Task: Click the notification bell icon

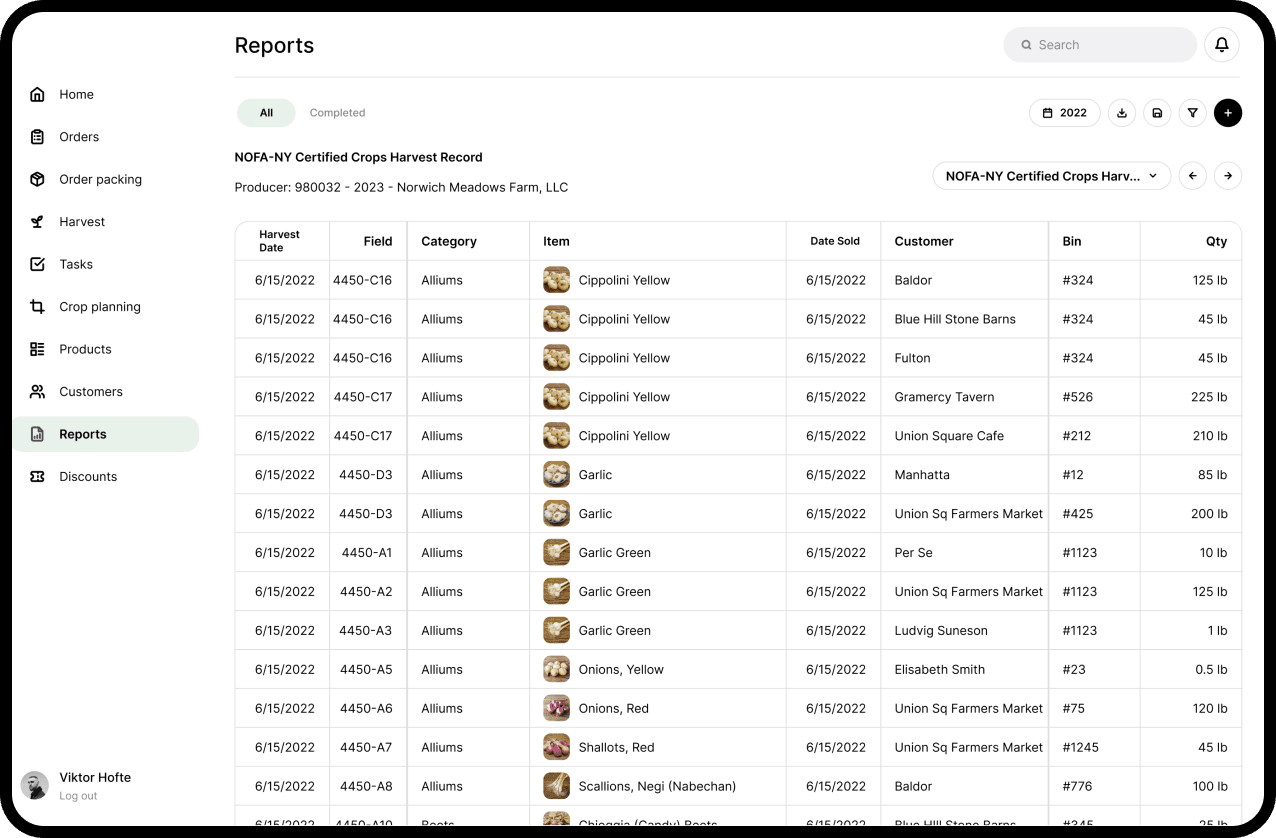Action: tap(1222, 45)
